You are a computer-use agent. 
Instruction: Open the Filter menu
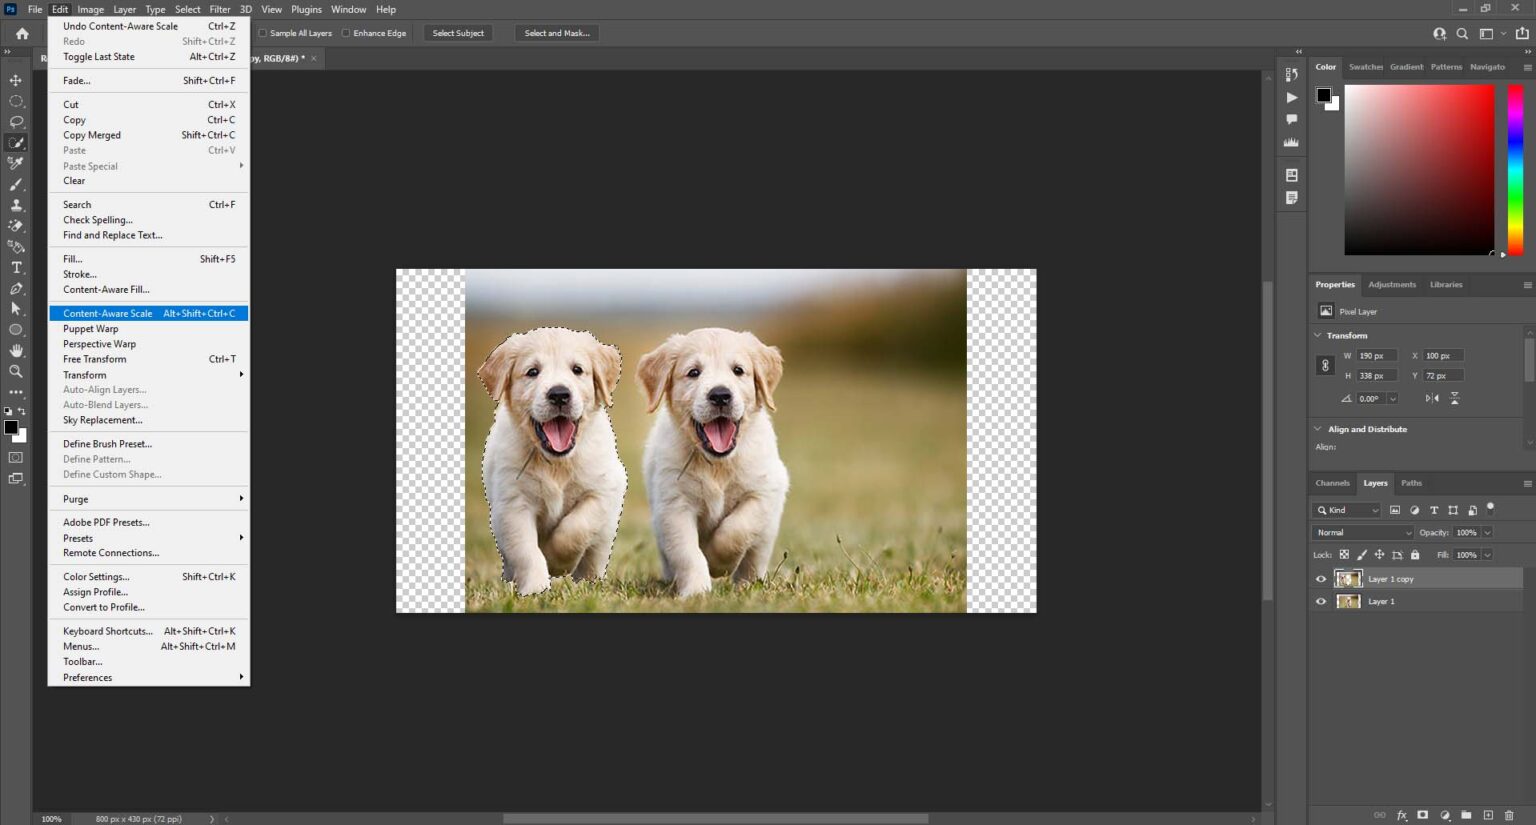220,9
